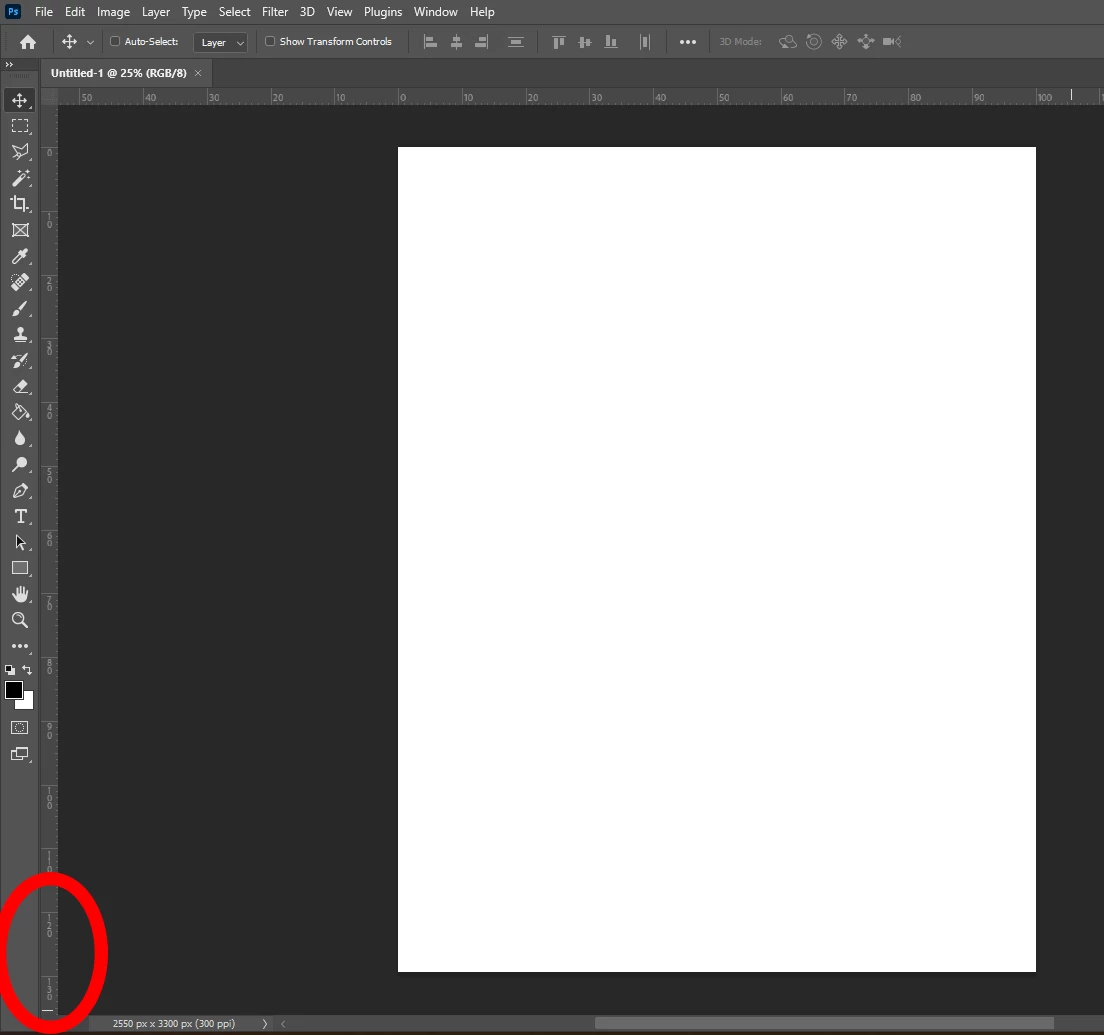Swap foreground and background colors

[27, 670]
